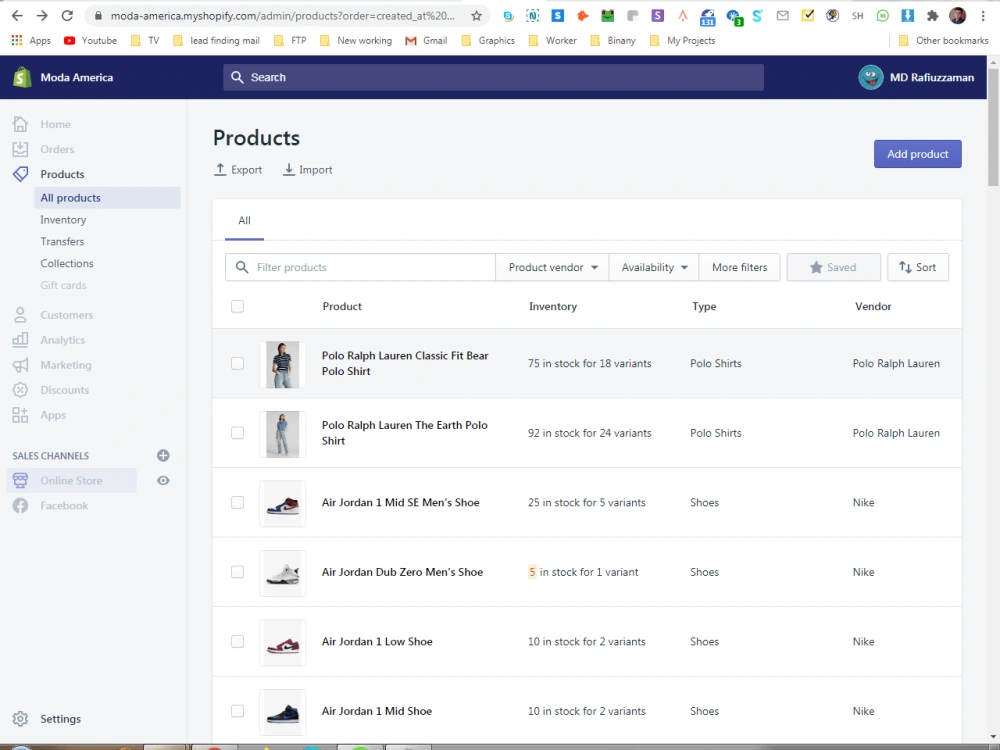Click the Shopify bag logo icon

click(x=22, y=77)
